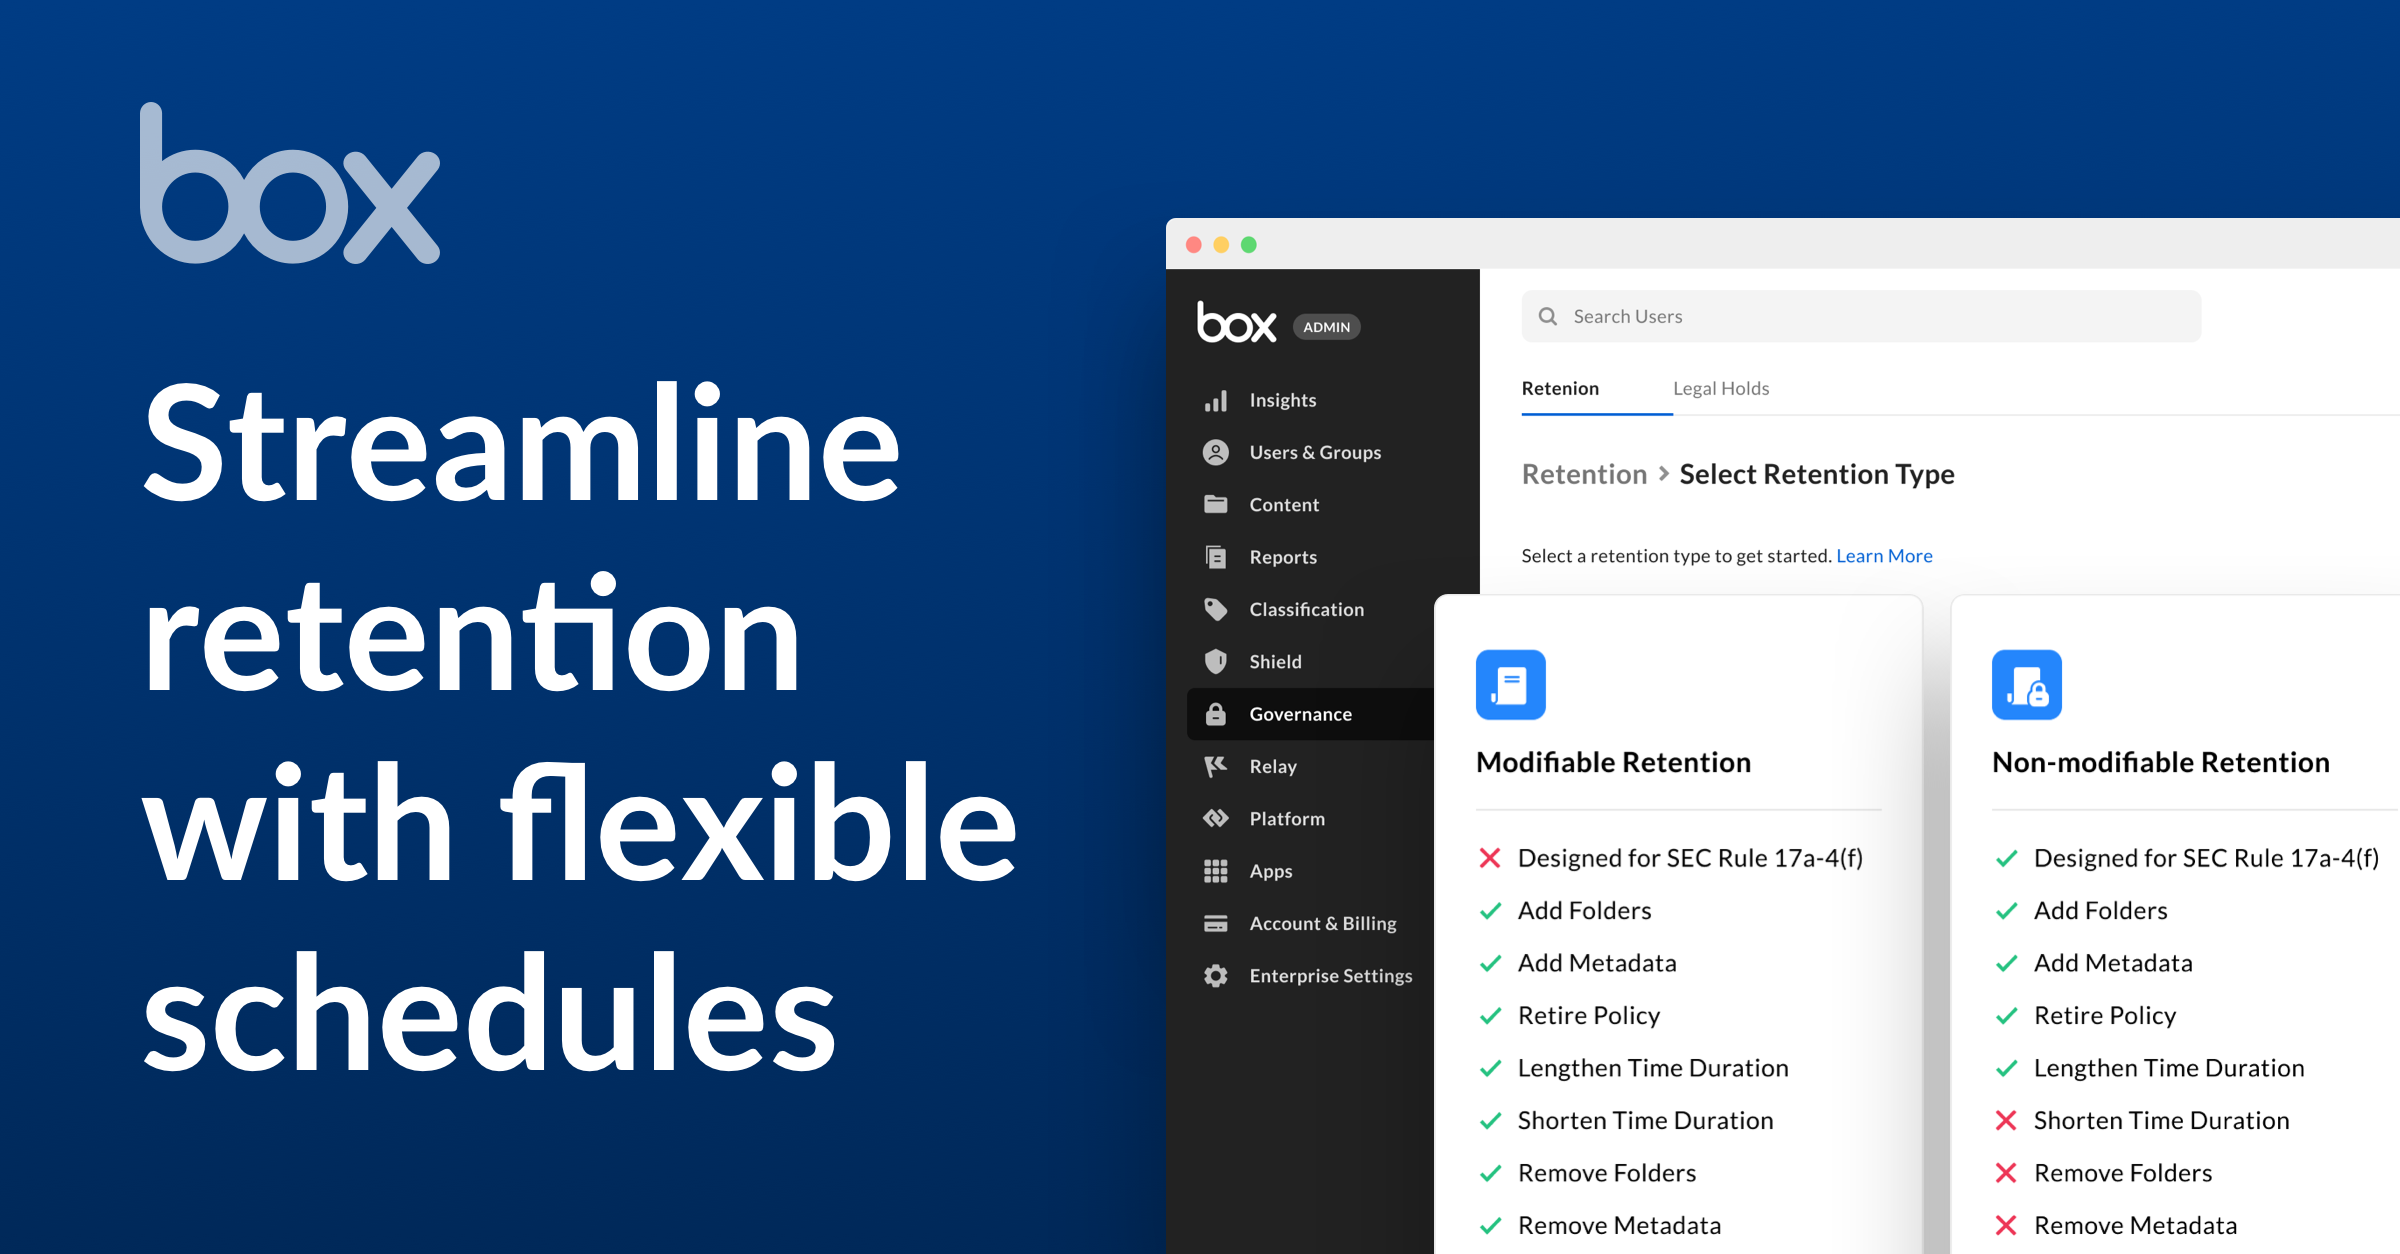Toggle the Retire Policy checkmark under Modifiable Retention

1490,1016
